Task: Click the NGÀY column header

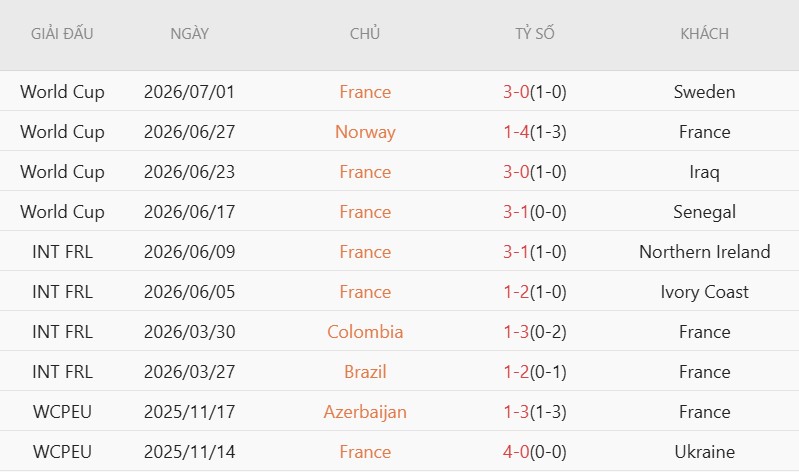Action: 190,34
